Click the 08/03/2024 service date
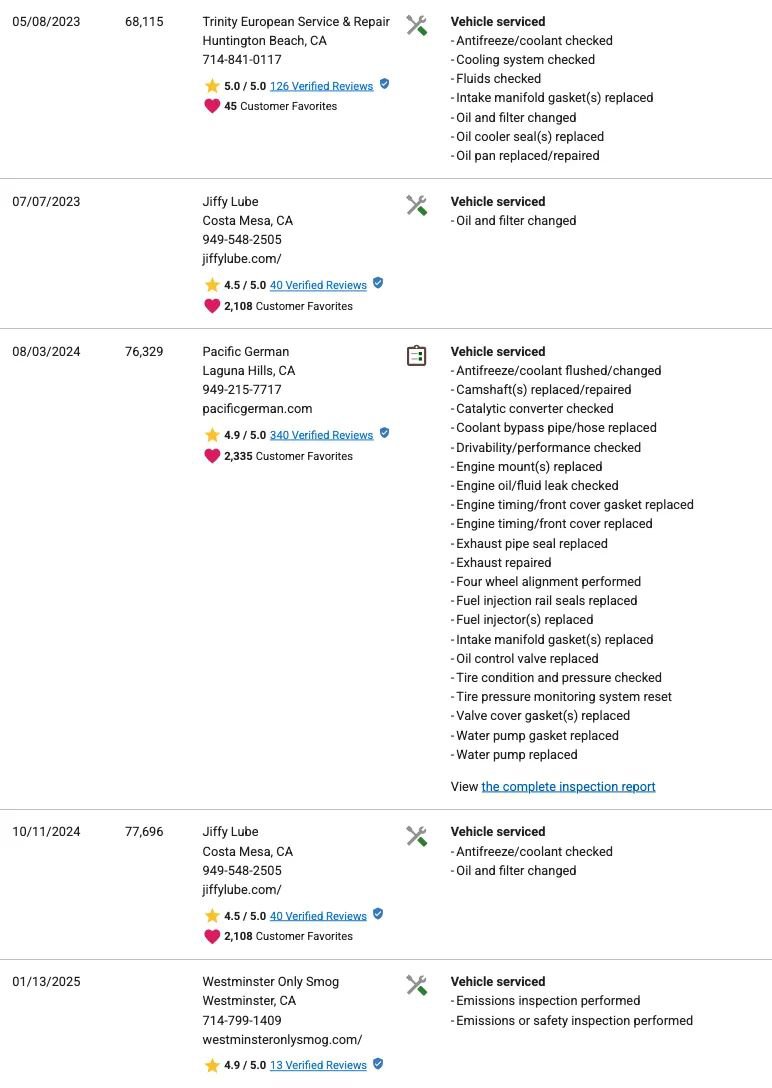Viewport: 772px width, 1088px height. point(46,352)
